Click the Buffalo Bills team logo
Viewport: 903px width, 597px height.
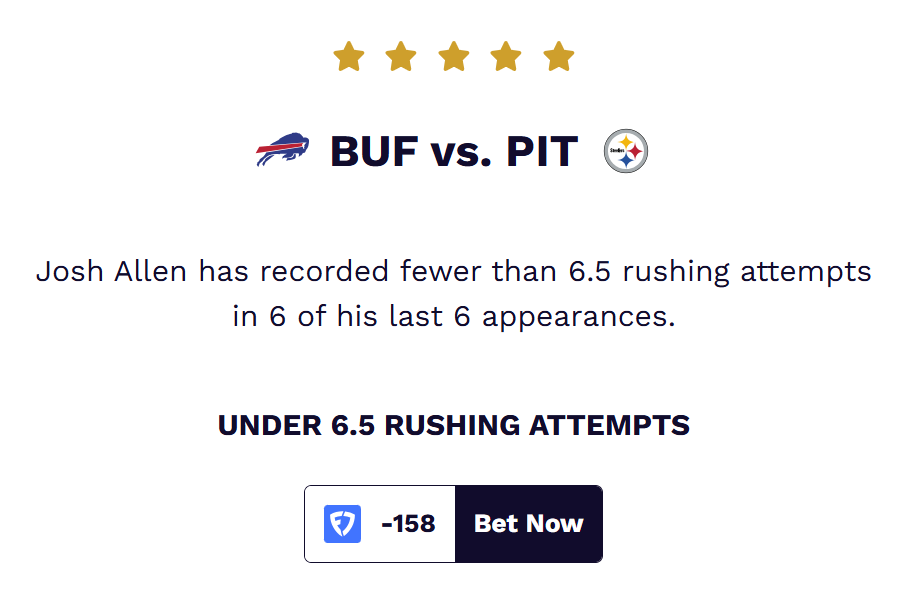click(283, 151)
